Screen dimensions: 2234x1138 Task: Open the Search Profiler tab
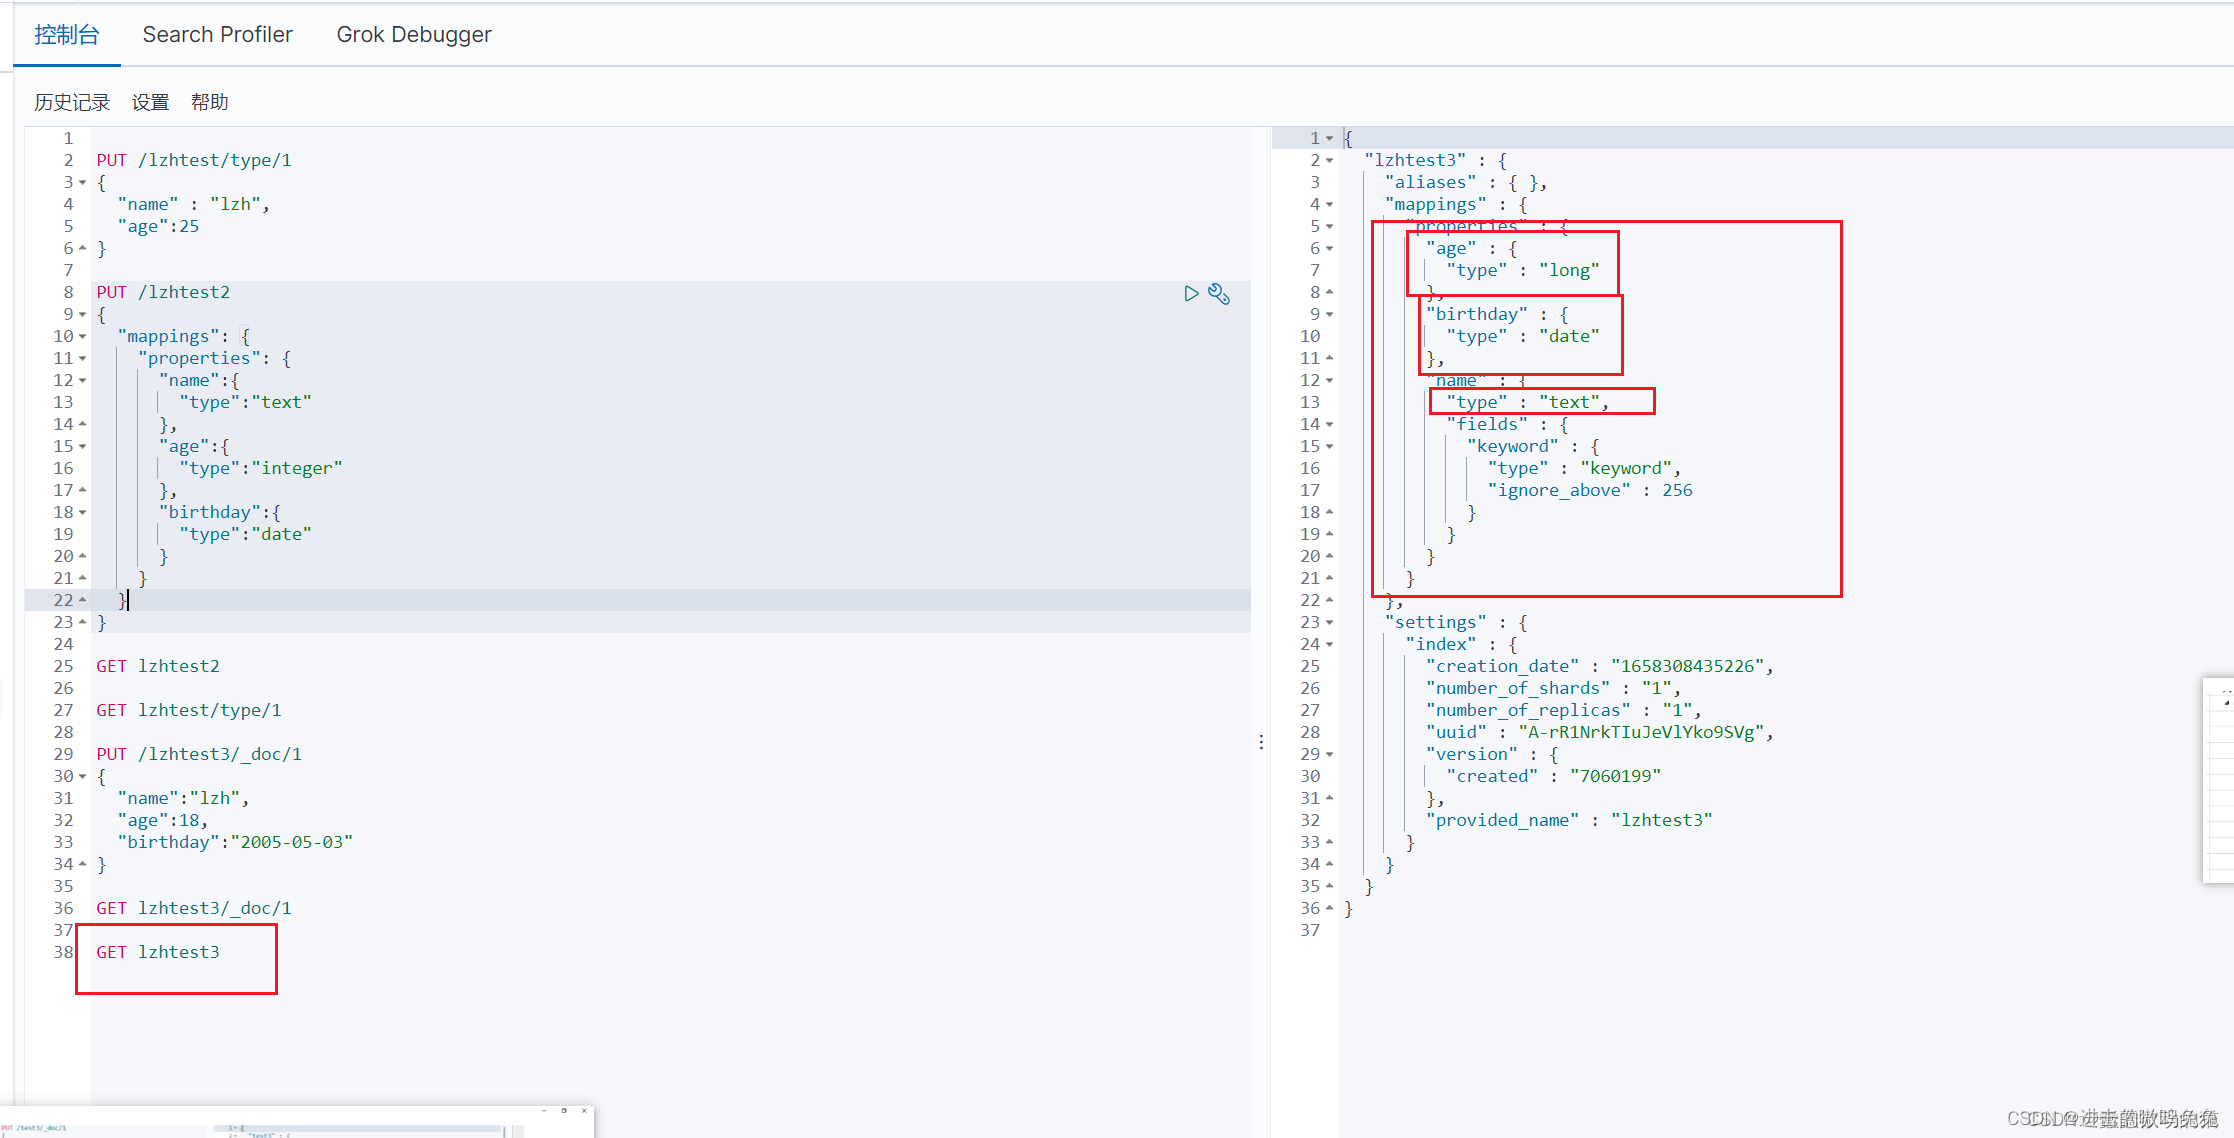coord(218,35)
